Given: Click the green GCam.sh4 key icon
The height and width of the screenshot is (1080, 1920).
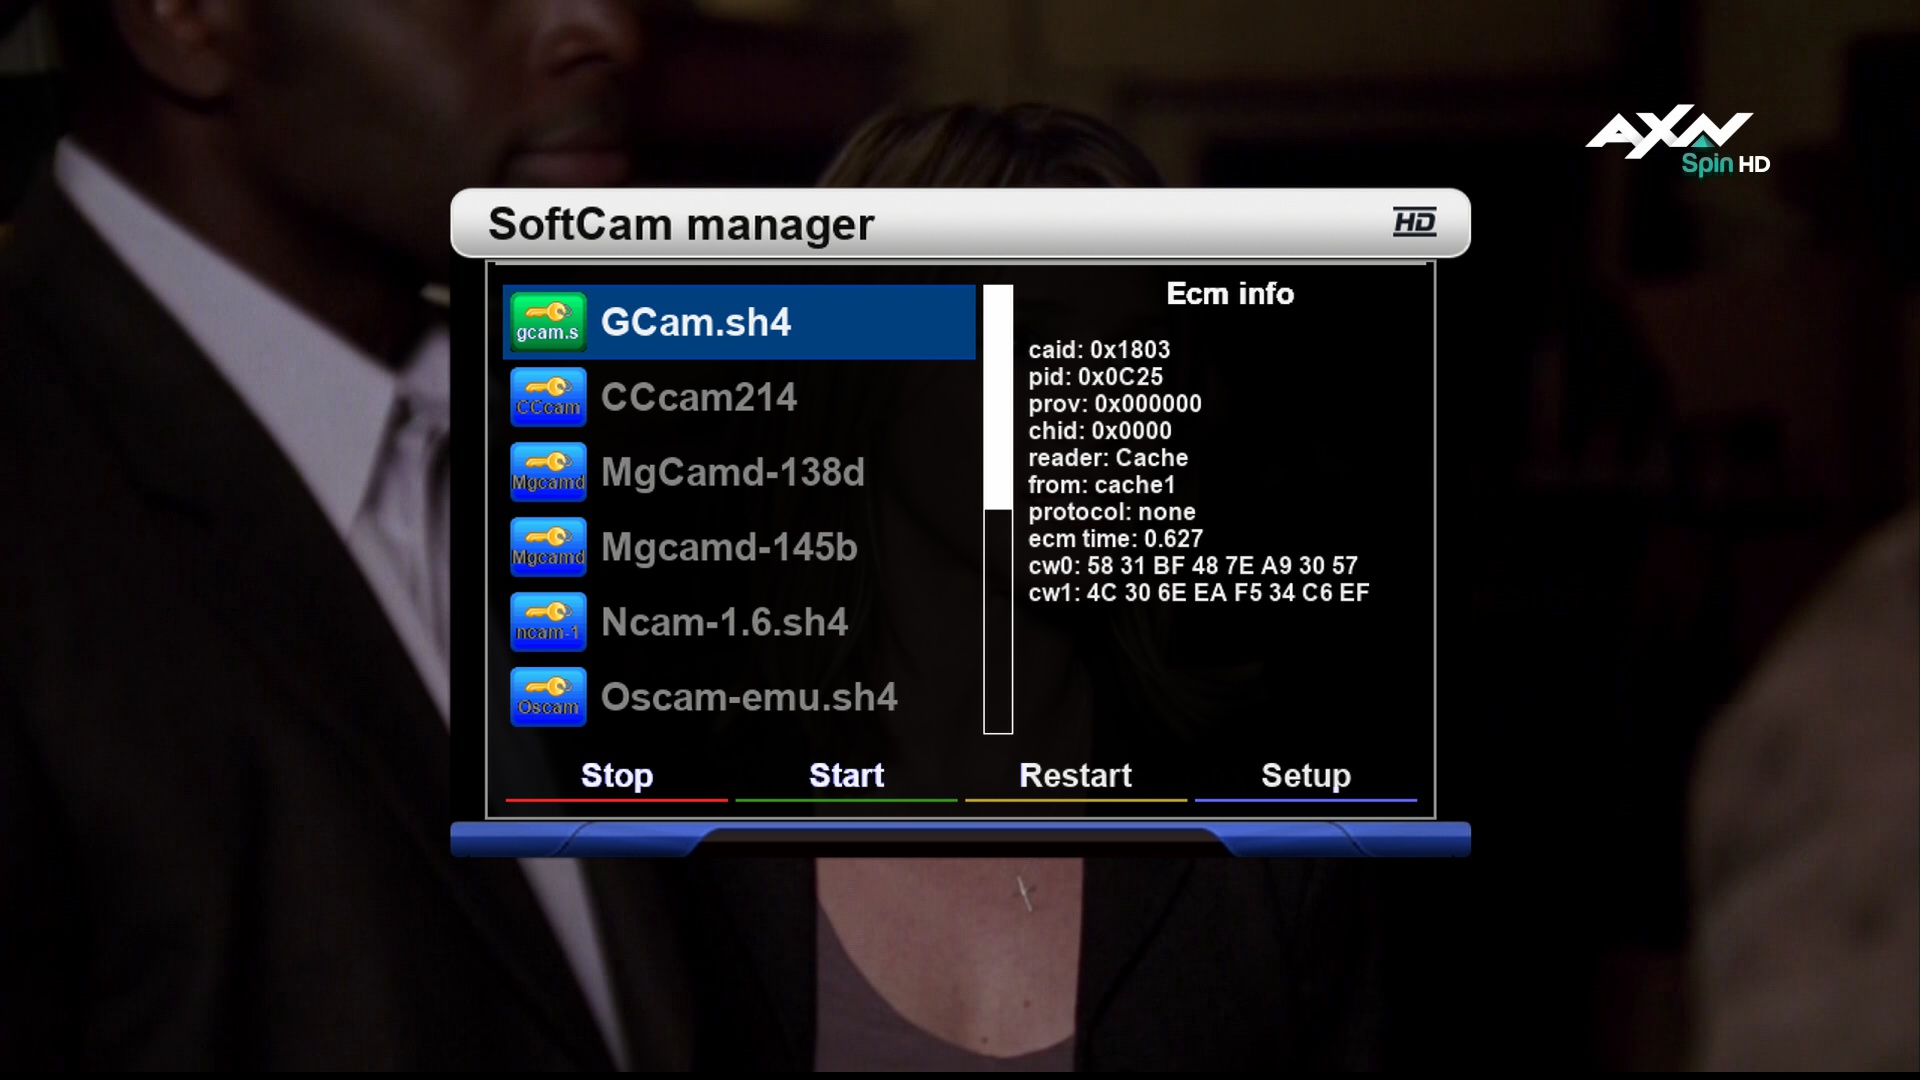Looking at the screenshot, I should (x=548, y=322).
